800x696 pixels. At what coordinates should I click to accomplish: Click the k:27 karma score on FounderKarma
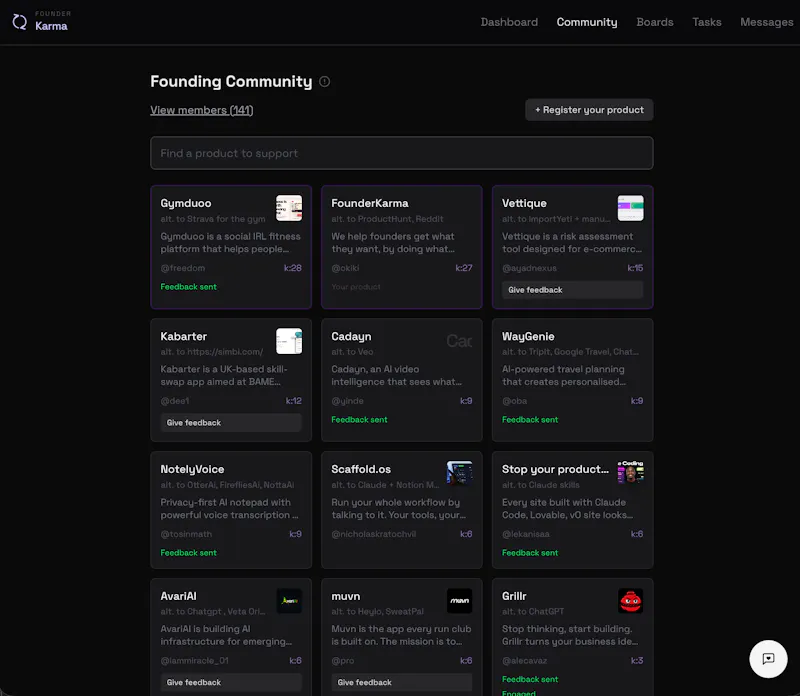point(464,268)
